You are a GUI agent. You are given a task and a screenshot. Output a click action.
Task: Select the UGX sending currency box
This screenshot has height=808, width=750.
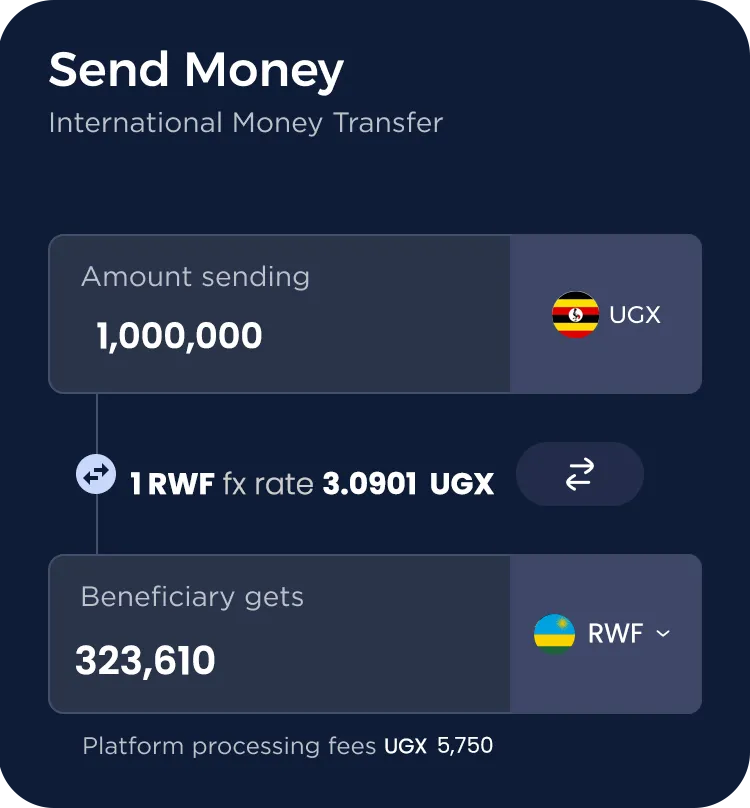(x=606, y=314)
